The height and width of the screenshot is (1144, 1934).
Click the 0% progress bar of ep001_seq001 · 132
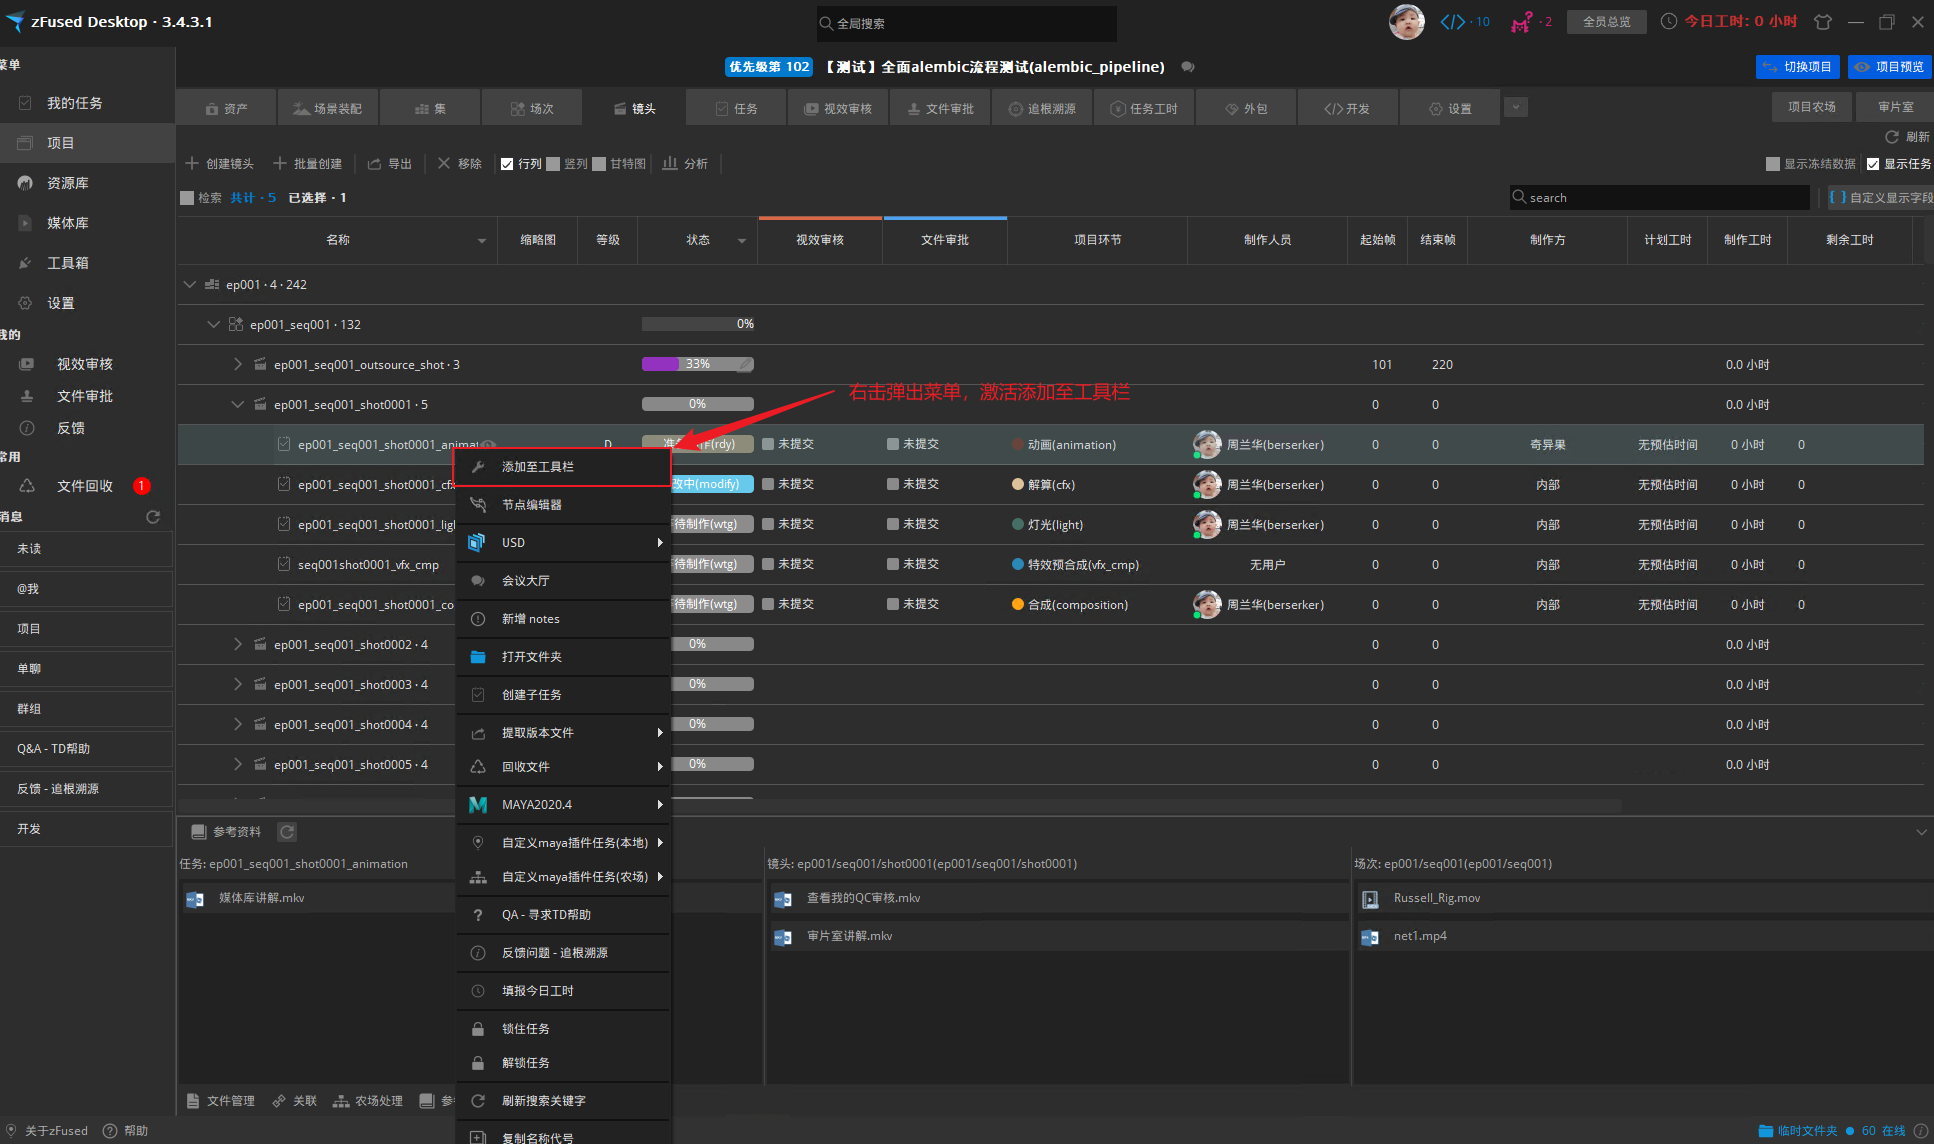coord(698,325)
